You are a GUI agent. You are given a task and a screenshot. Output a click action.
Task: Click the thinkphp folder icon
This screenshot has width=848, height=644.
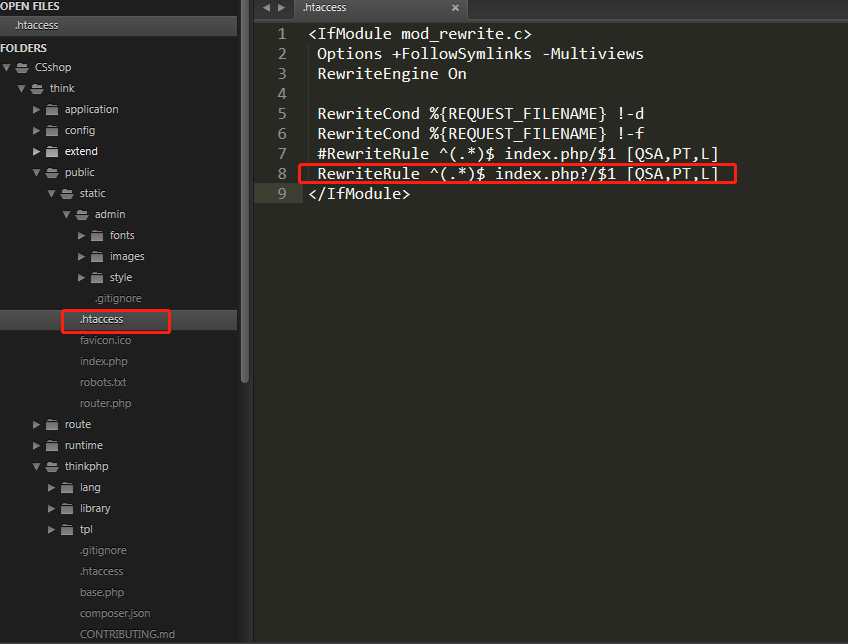tap(52, 467)
